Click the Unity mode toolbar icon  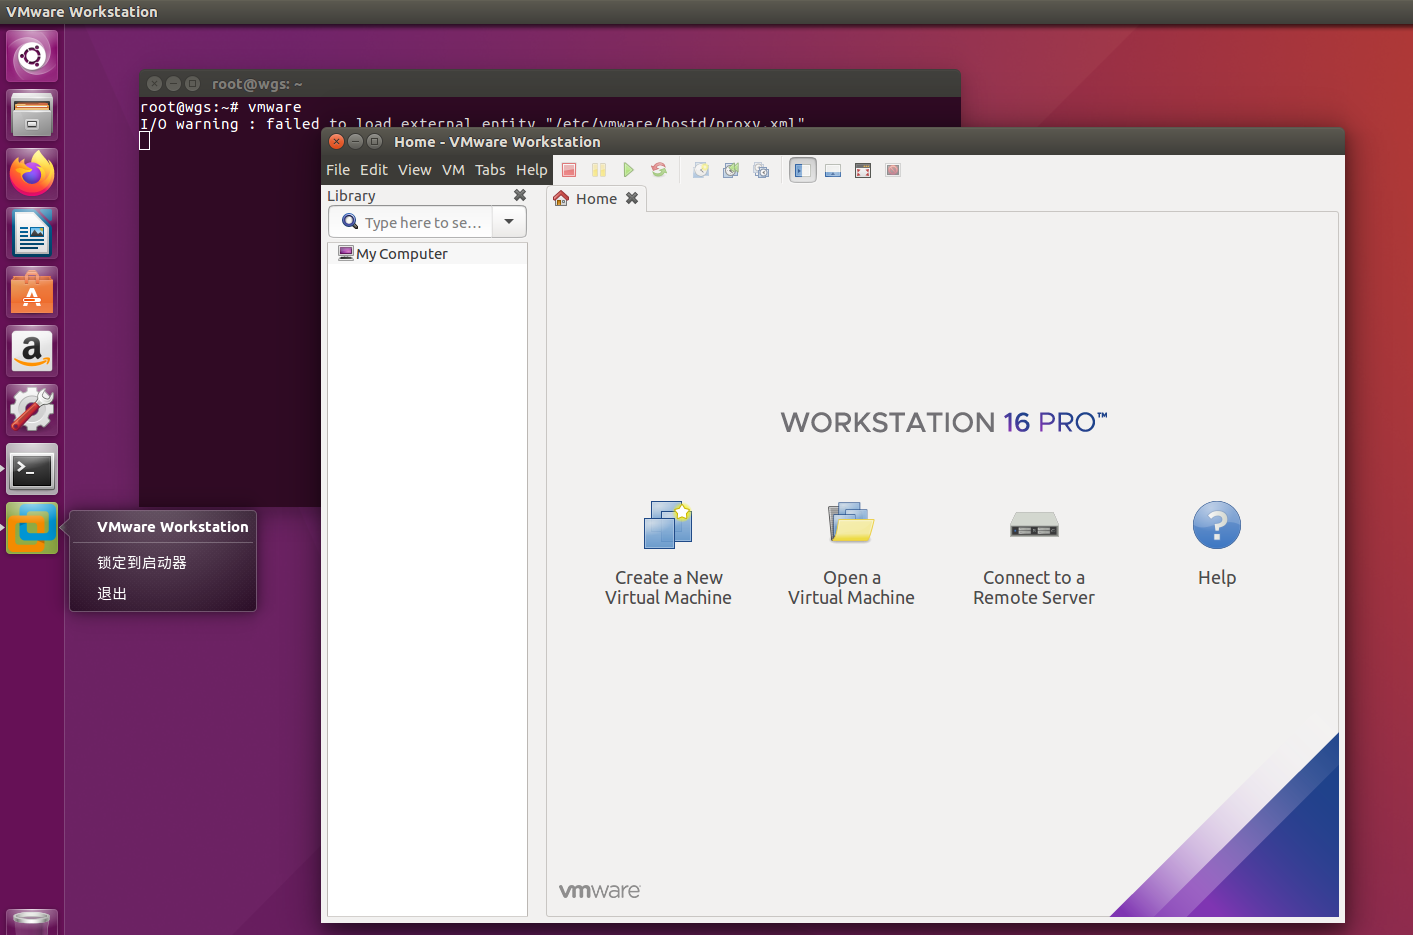893,170
